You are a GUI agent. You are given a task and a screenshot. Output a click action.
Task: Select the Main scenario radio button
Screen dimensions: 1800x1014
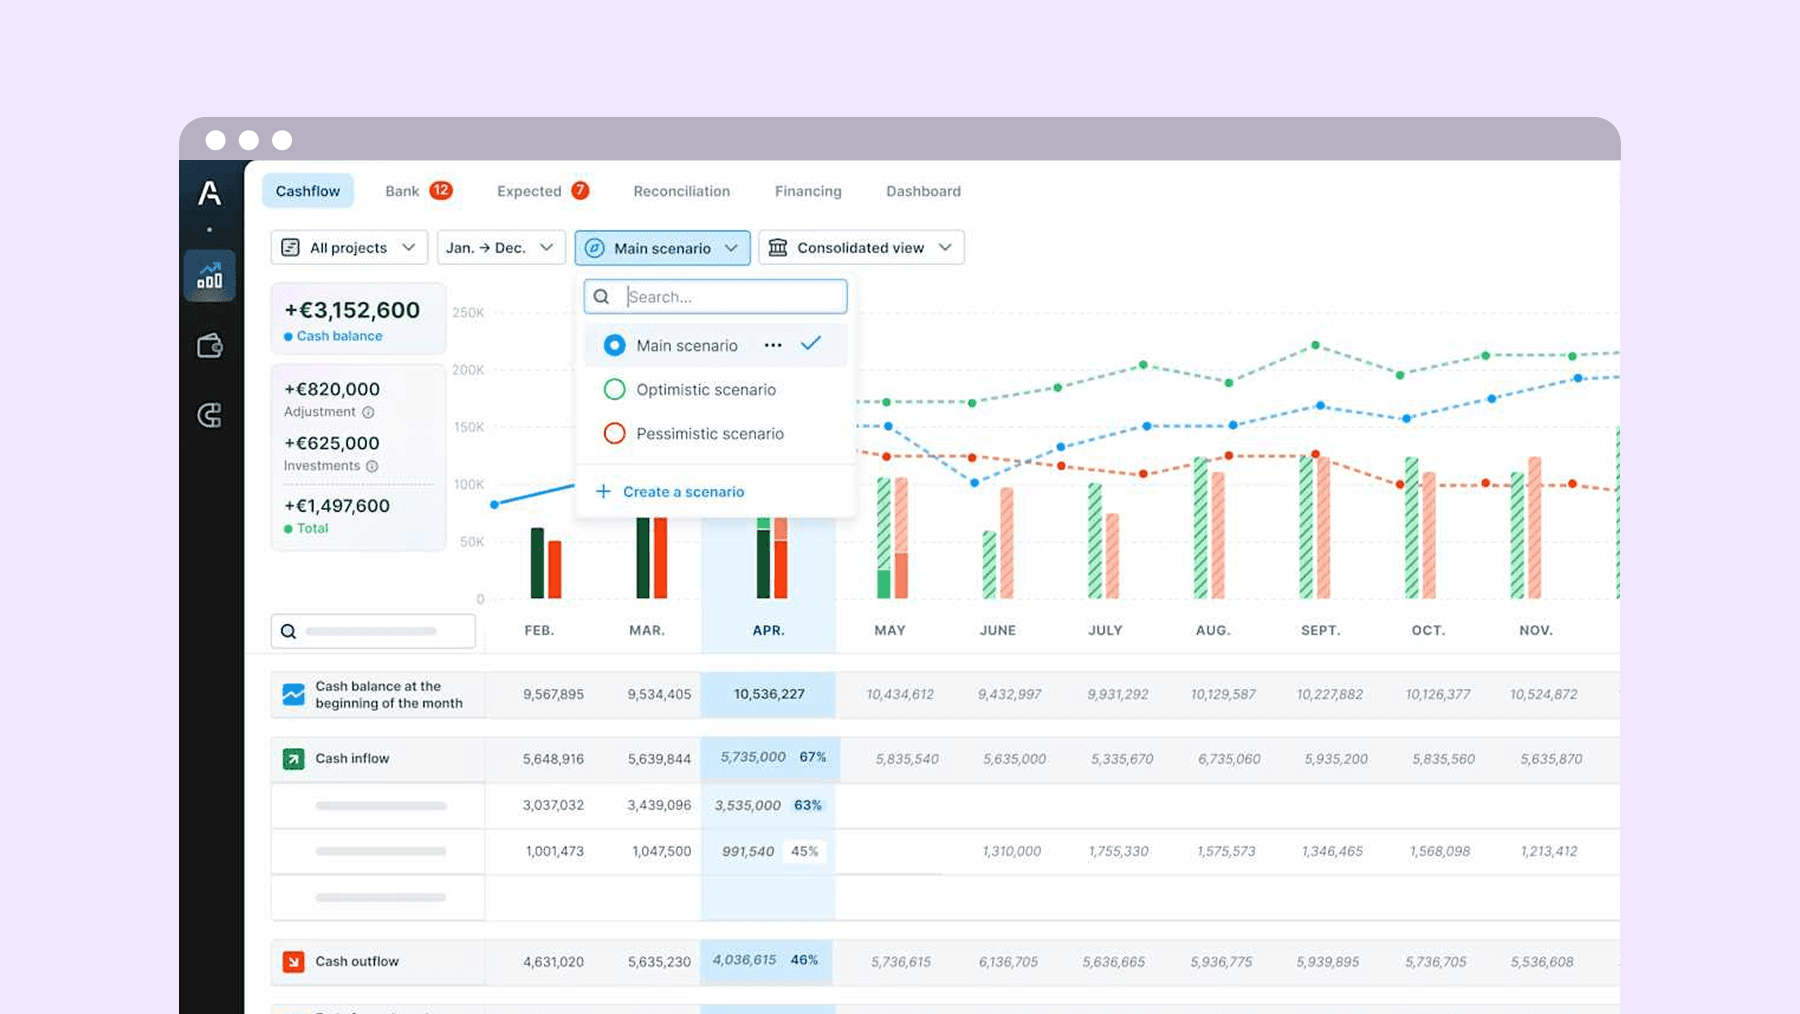click(615, 345)
